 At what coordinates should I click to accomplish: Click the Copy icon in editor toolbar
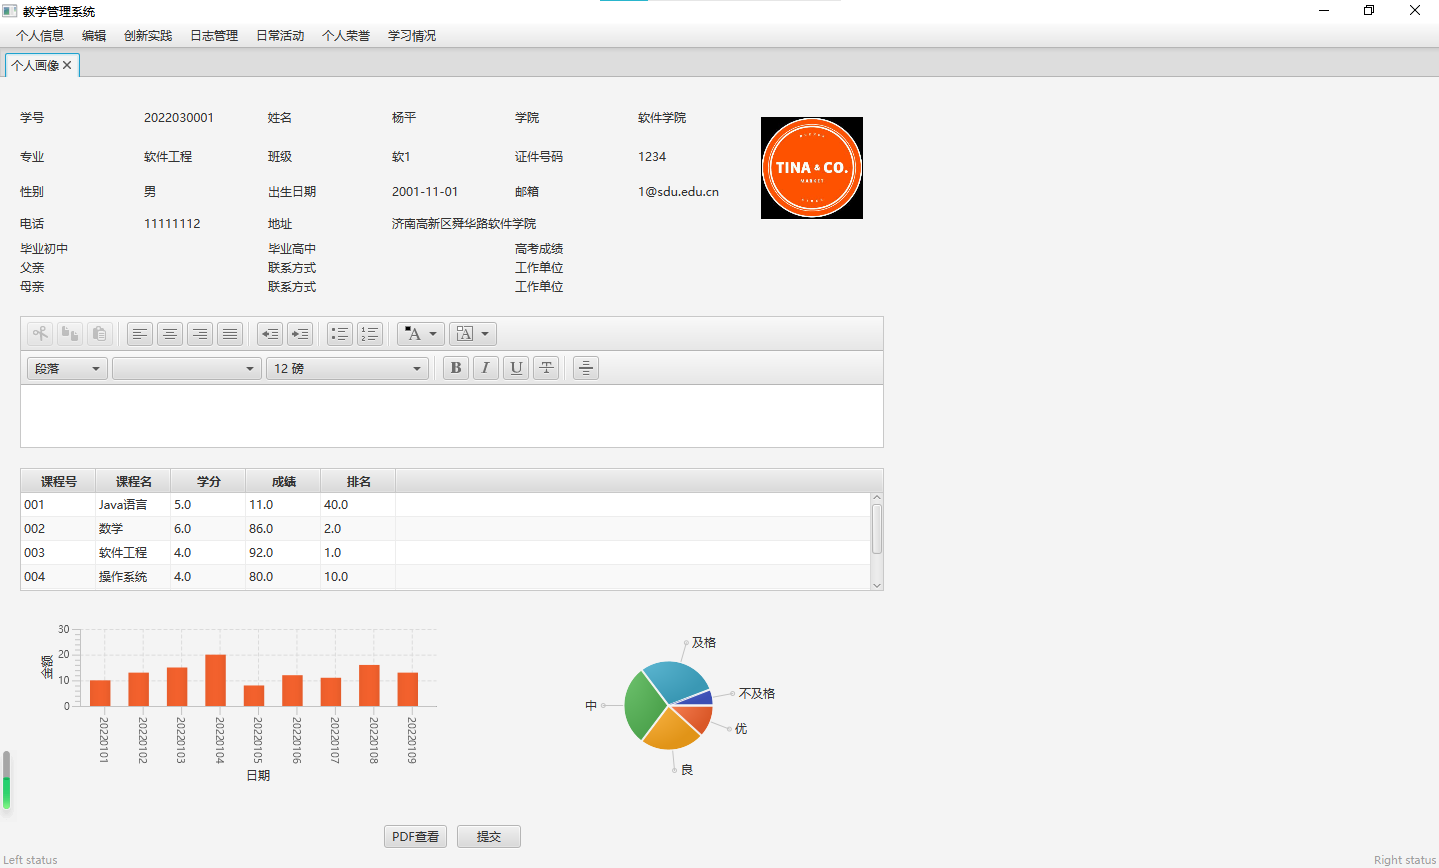coord(70,334)
